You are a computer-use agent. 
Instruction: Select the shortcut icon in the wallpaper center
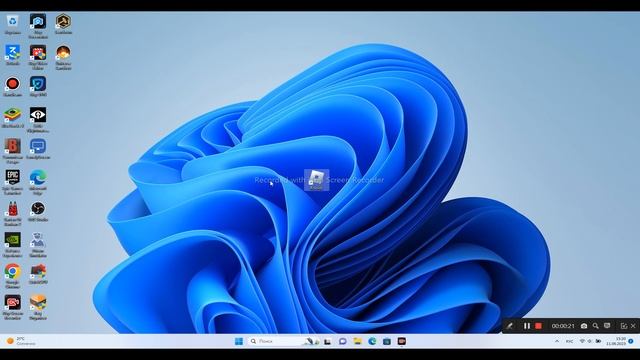pyautogui.click(x=317, y=180)
